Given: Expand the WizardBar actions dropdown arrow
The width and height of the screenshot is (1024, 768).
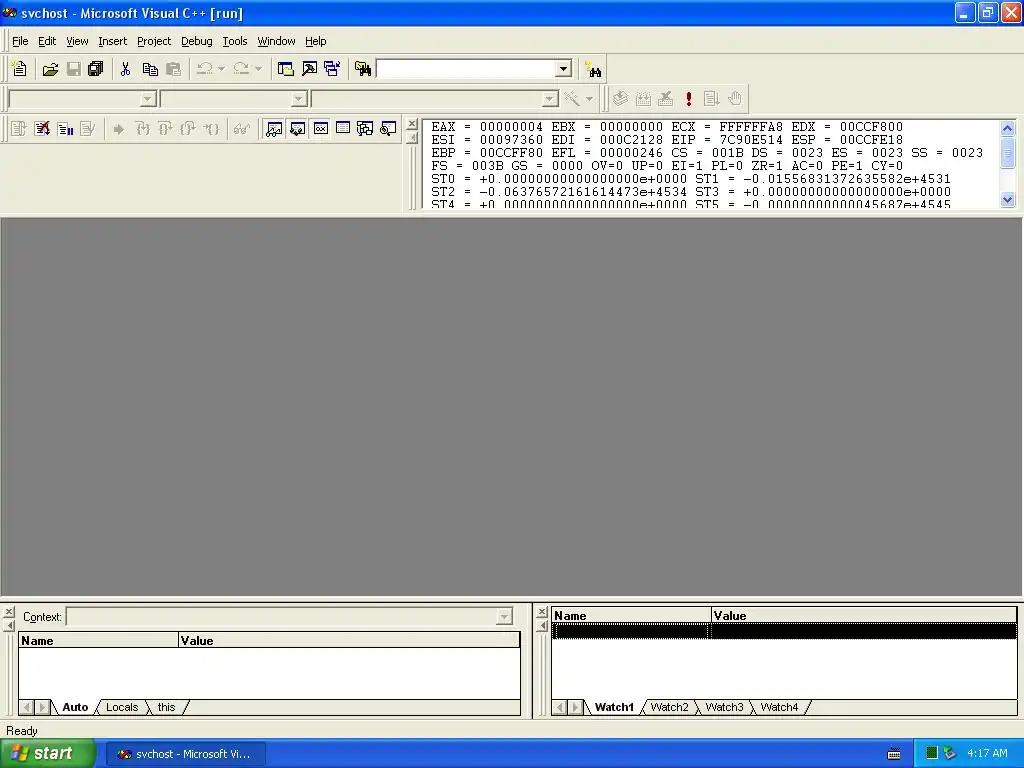Looking at the screenshot, I should point(589,99).
